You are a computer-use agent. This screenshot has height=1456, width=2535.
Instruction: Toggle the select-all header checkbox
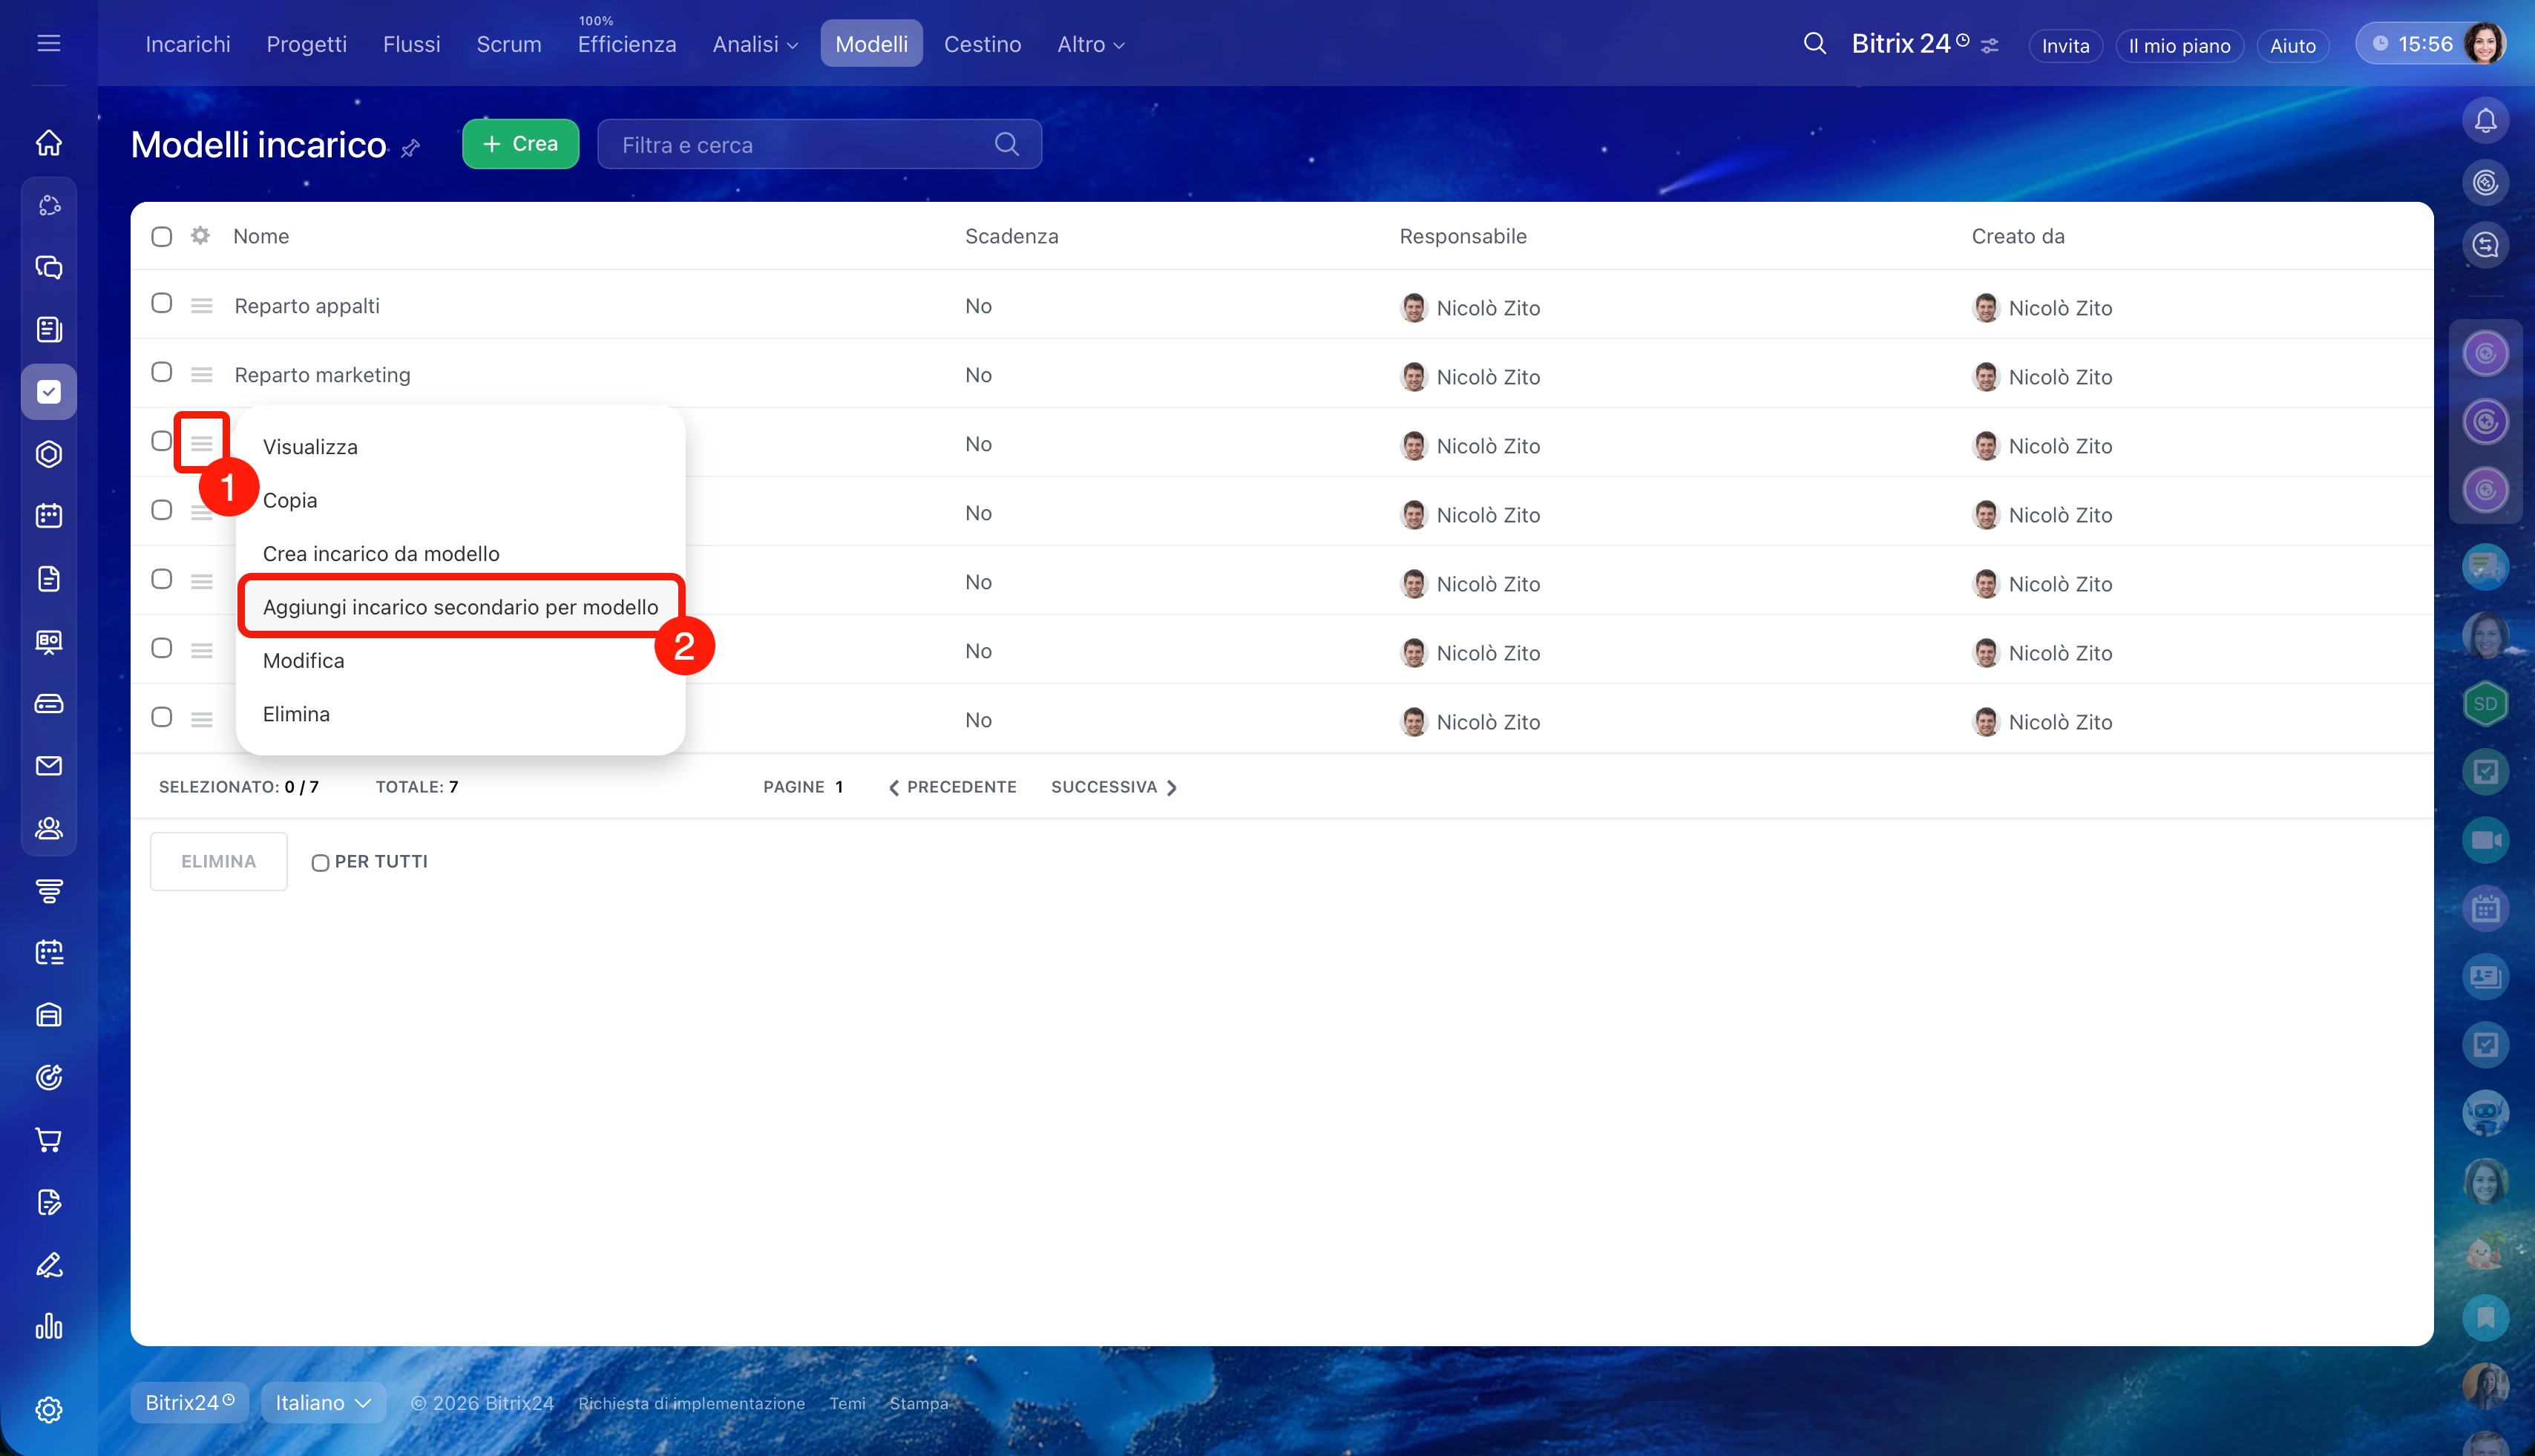(x=162, y=237)
